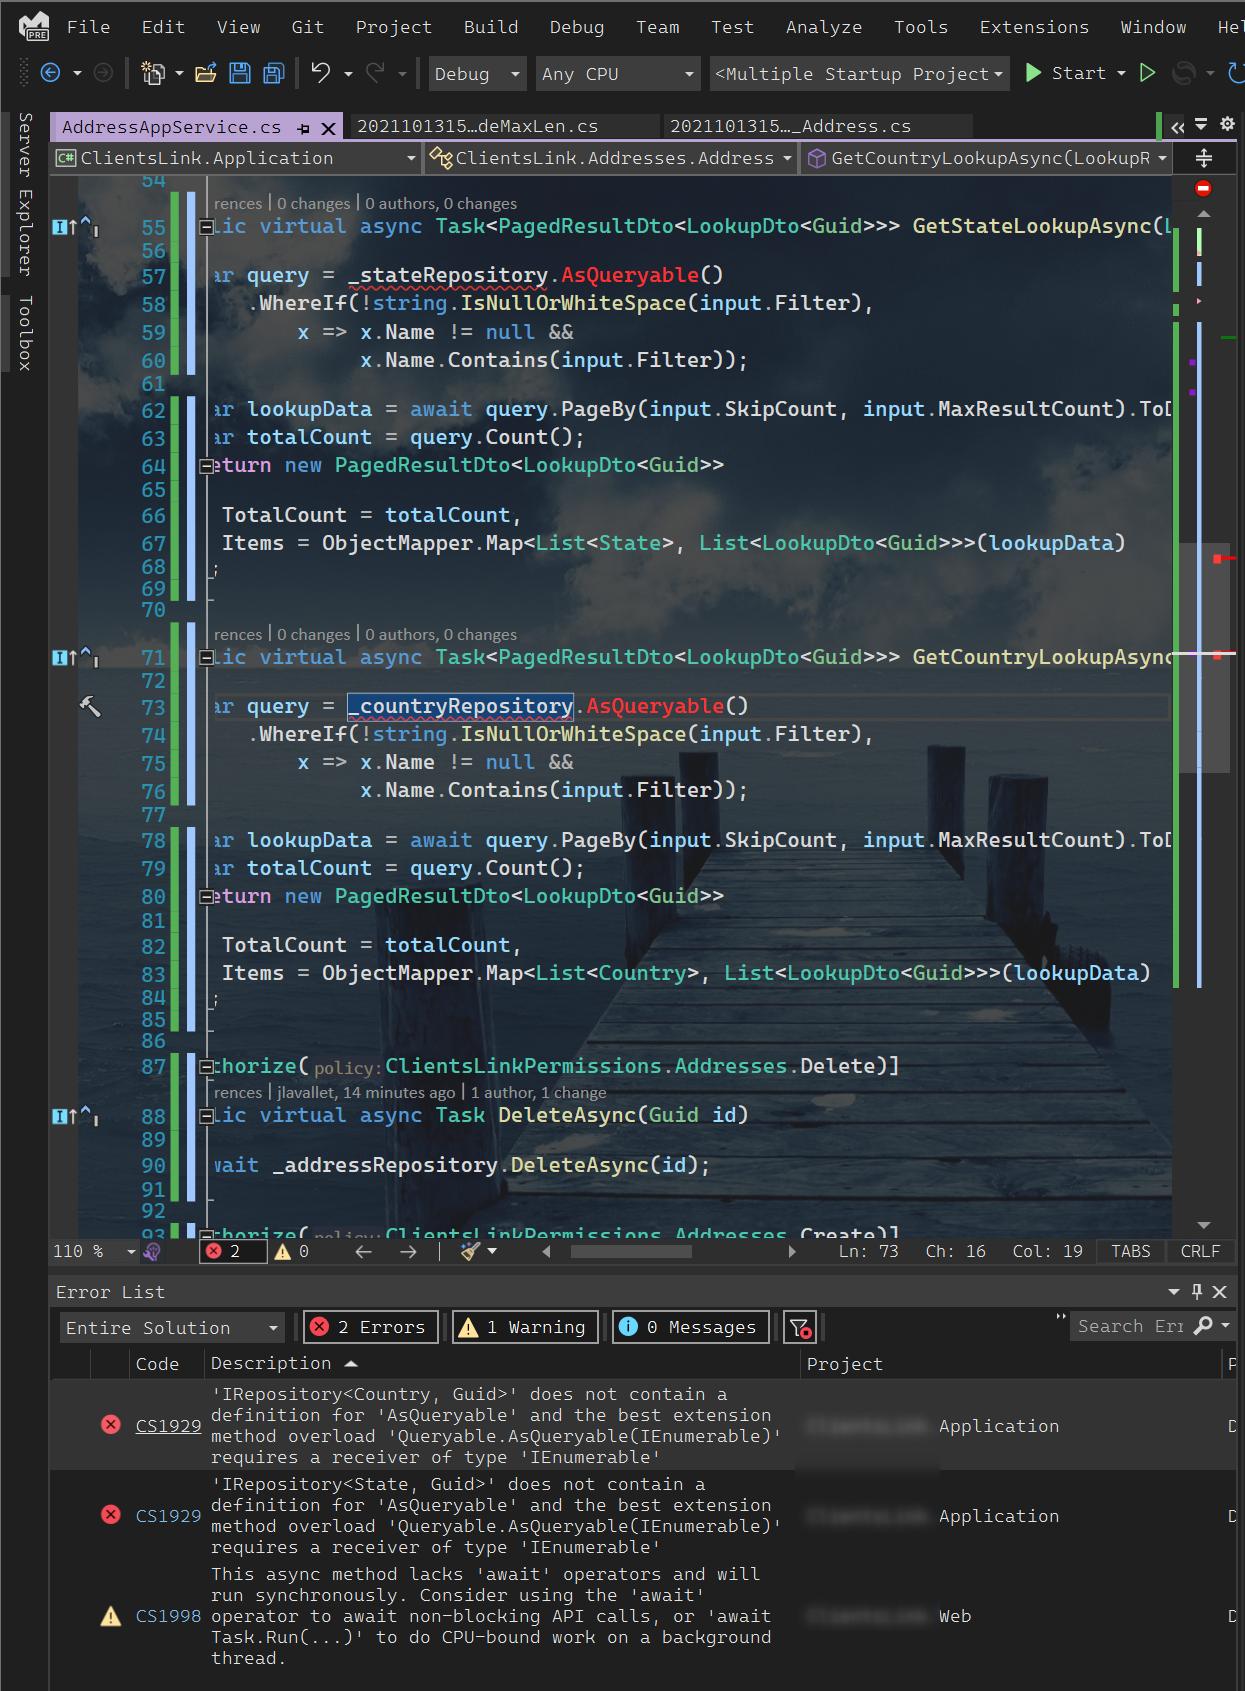Viewport: 1245px width, 1691px height.
Task: Toggle the 1 Warning filter
Action: [x=526, y=1327]
